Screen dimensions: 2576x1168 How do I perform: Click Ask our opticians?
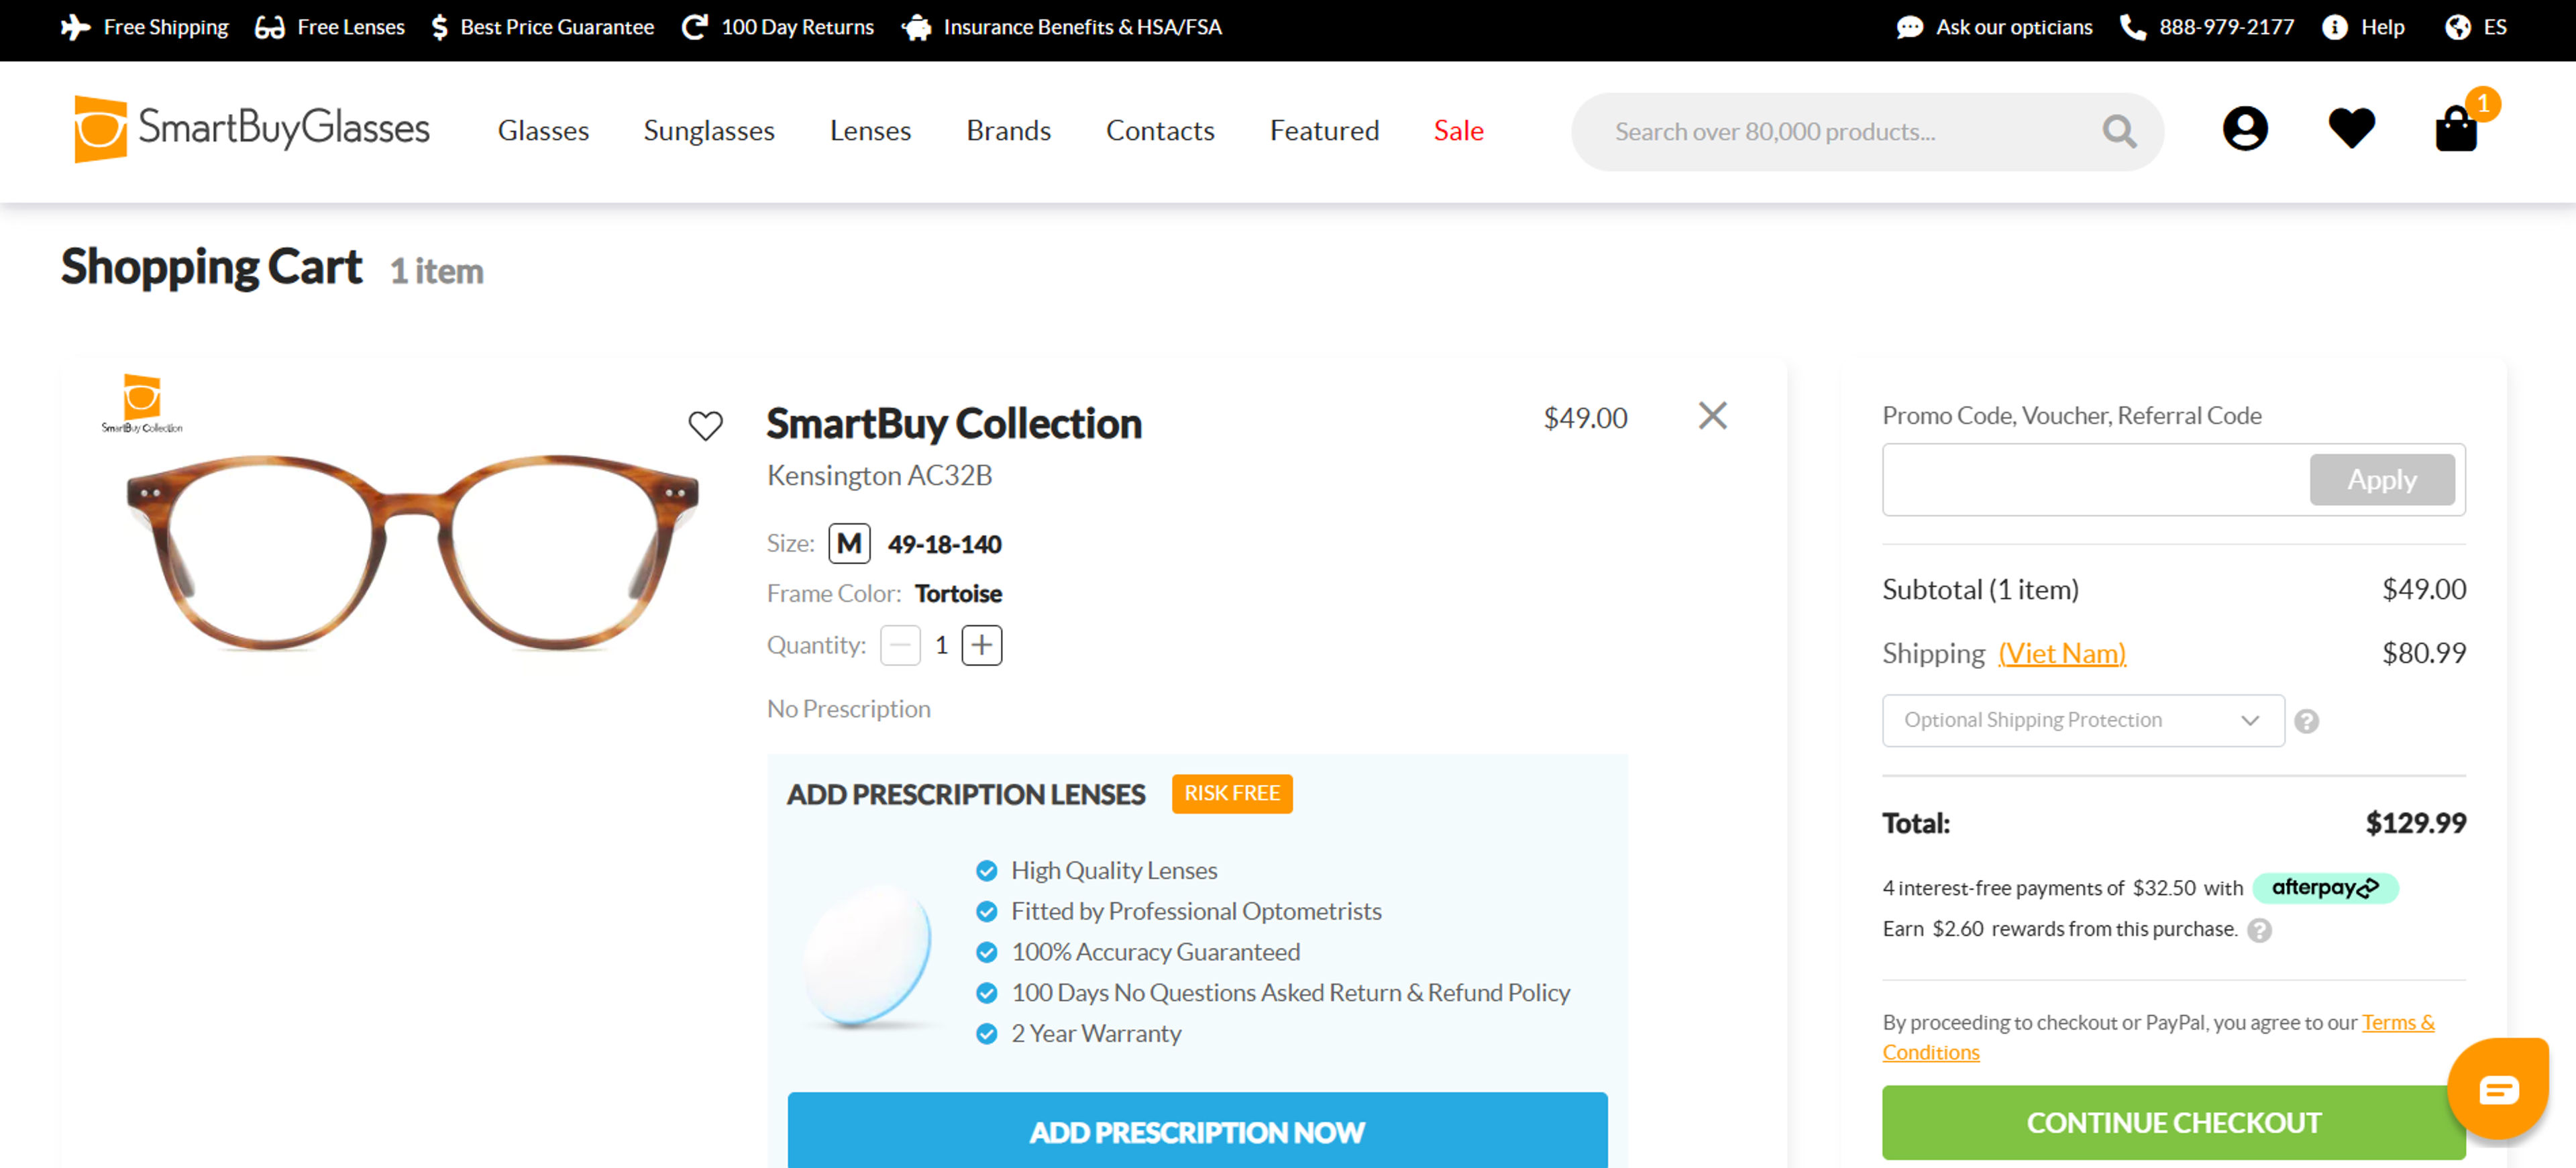[x=1994, y=27]
